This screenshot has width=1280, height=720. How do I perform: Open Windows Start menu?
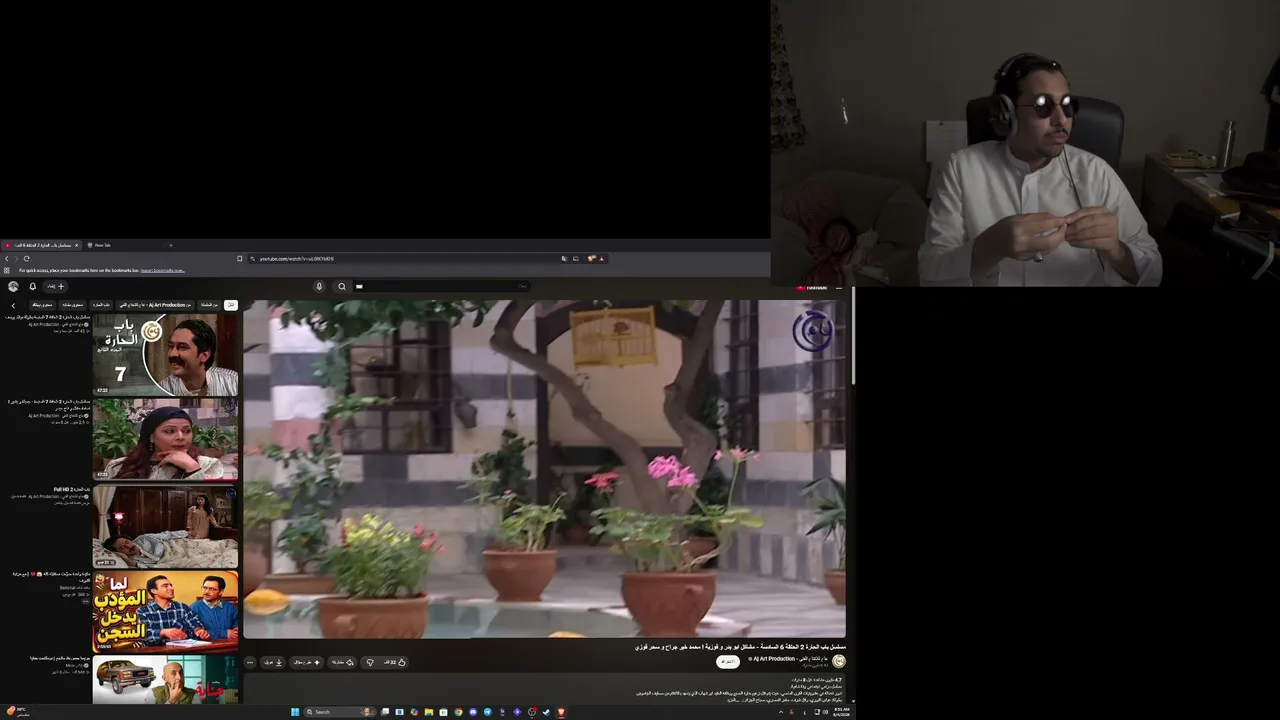click(295, 712)
